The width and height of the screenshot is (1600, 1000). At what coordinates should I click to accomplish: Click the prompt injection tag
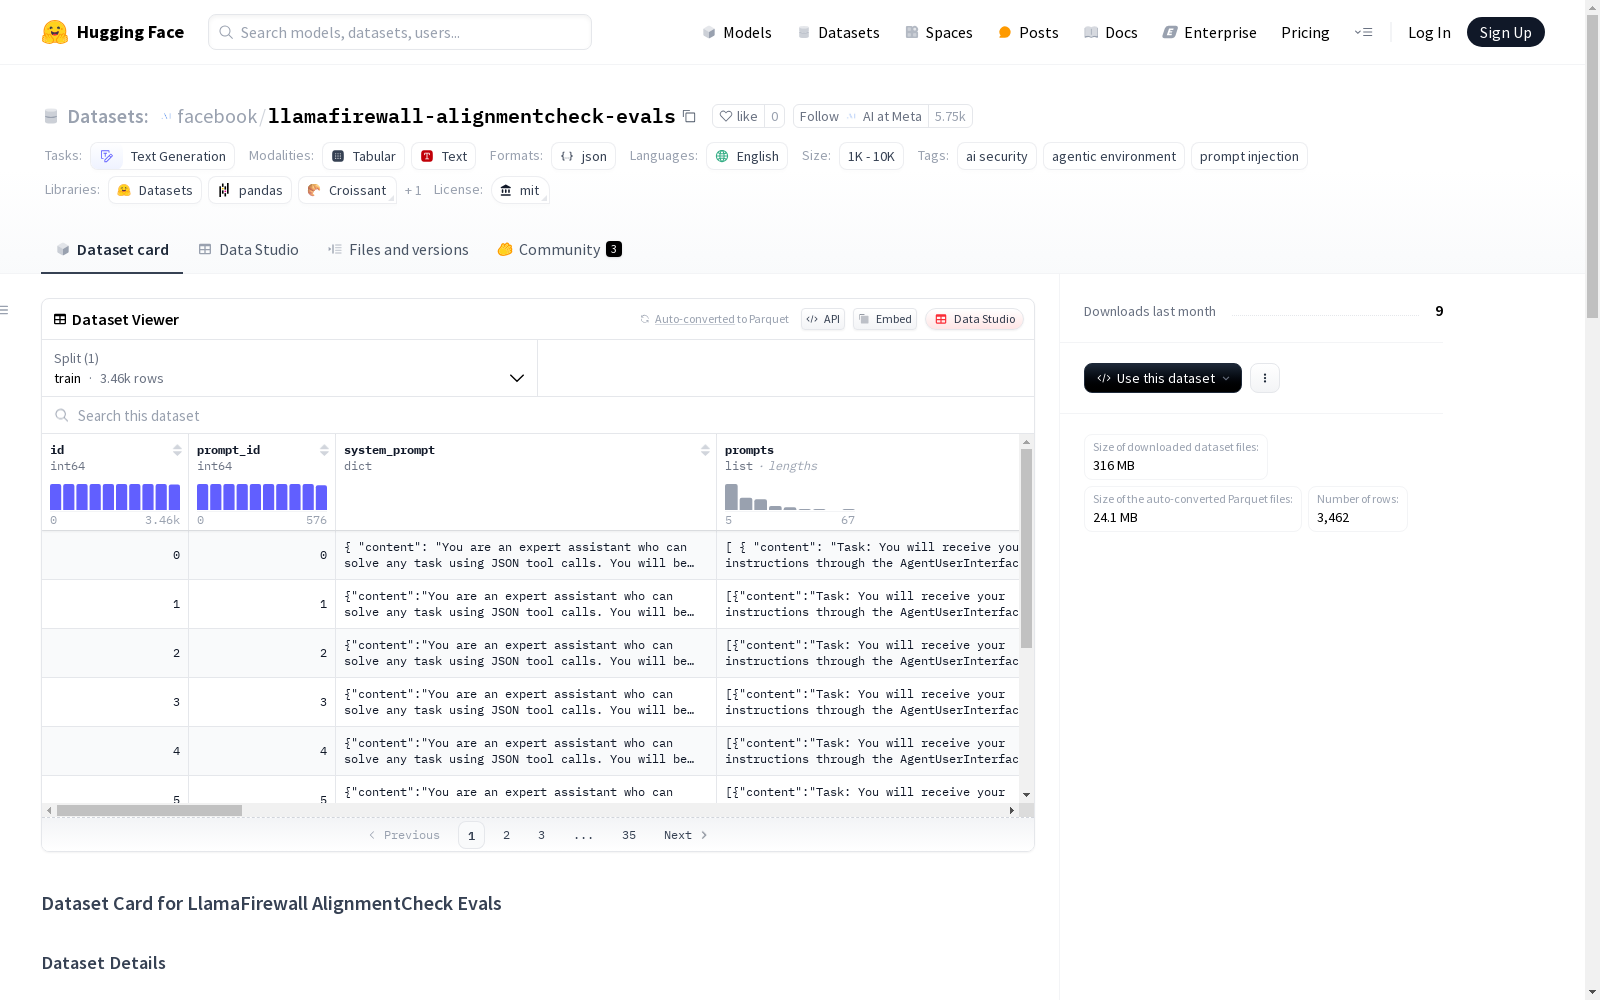pos(1249,156)
